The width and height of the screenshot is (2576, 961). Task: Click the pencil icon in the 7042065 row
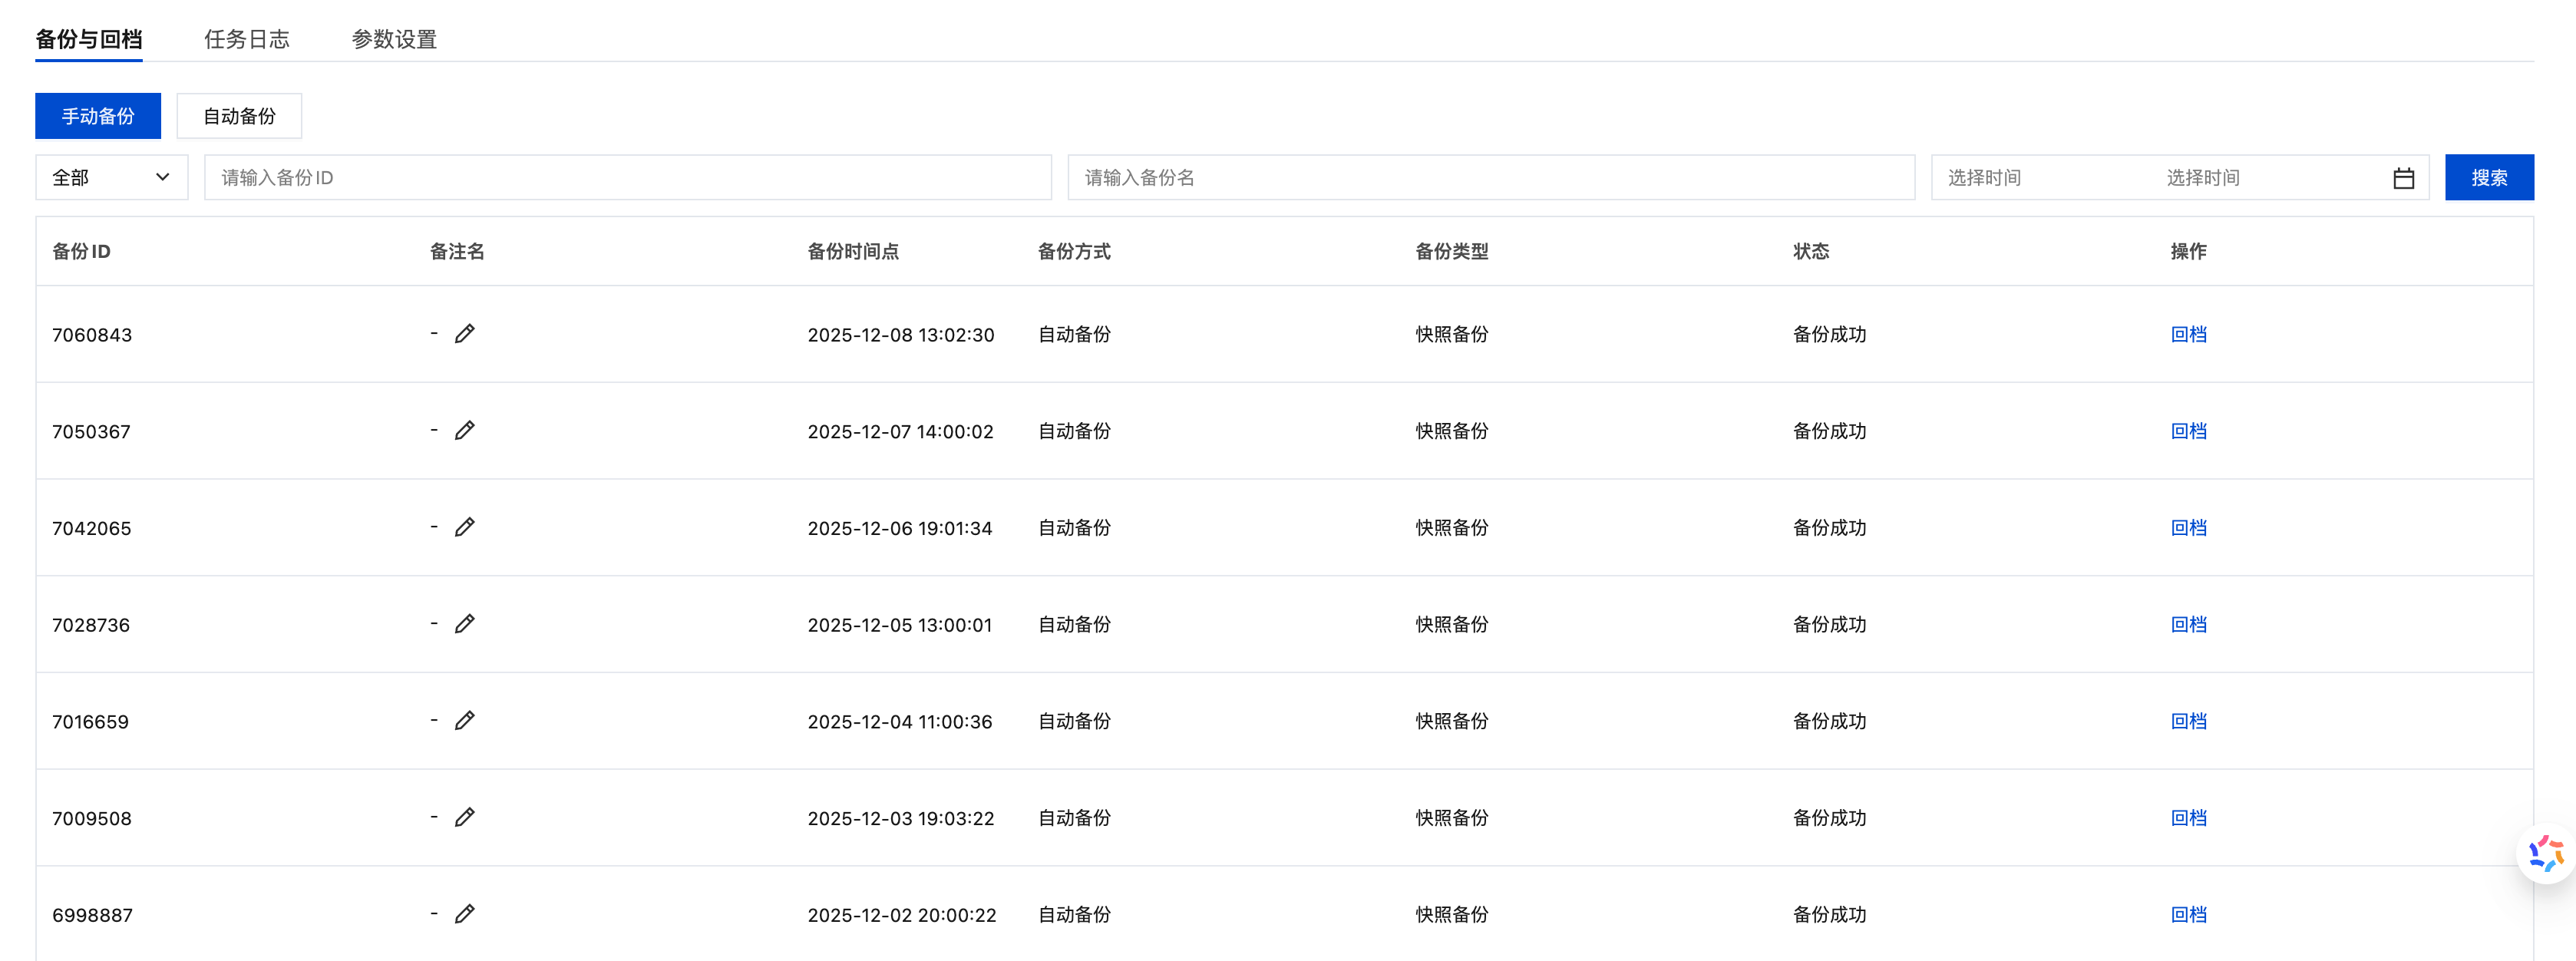tap(464, 527)
